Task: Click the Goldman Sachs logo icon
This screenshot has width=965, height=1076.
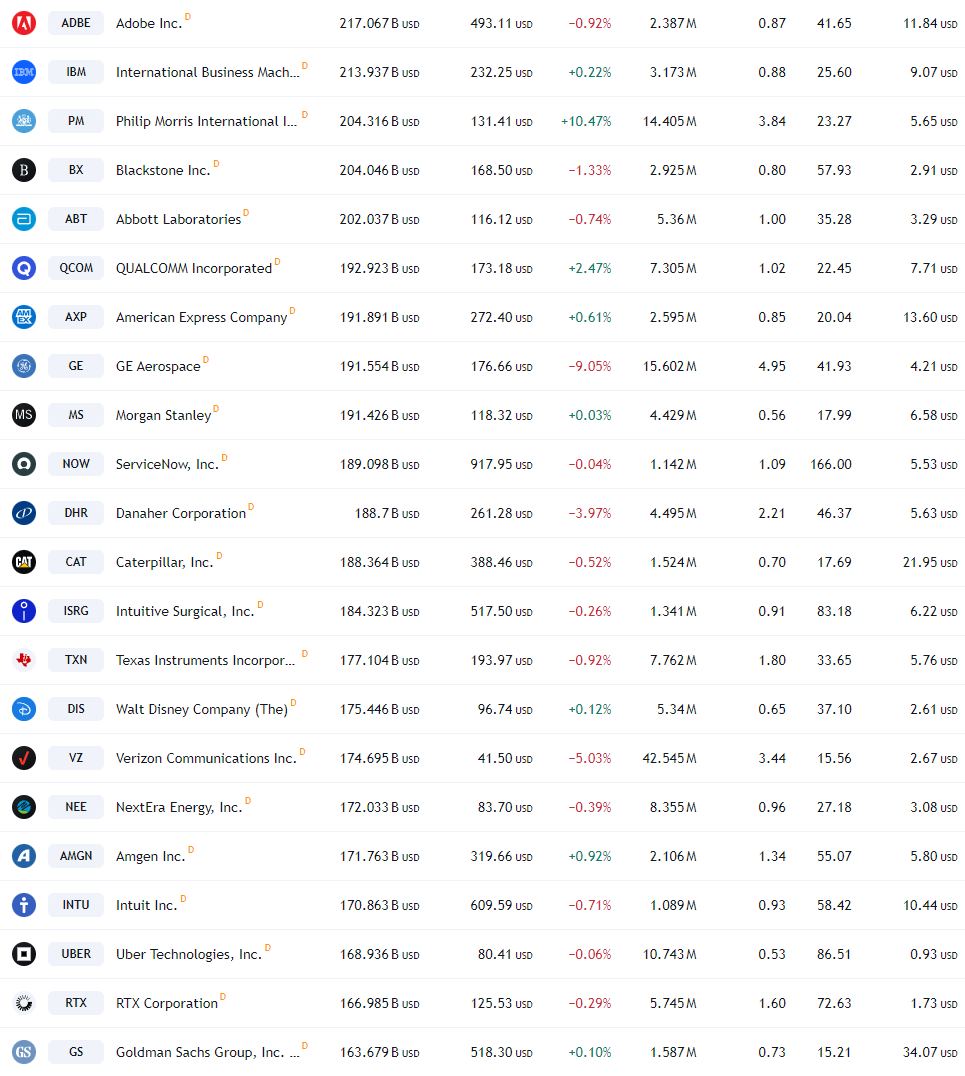Action: click(x=24, y=1052)
